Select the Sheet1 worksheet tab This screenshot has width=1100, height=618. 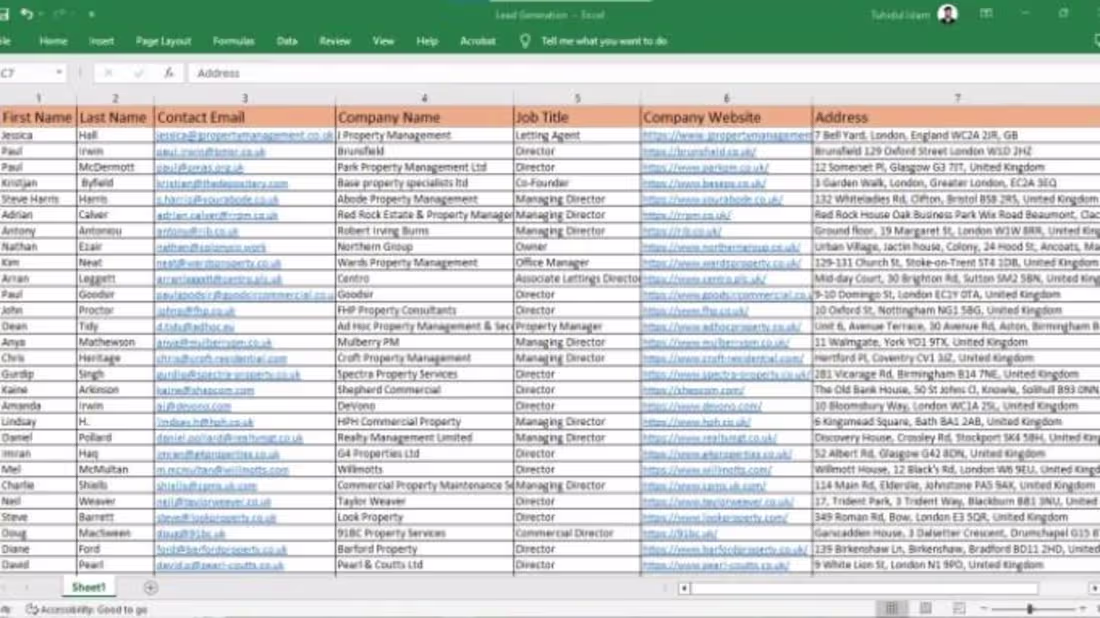point(88,587)
